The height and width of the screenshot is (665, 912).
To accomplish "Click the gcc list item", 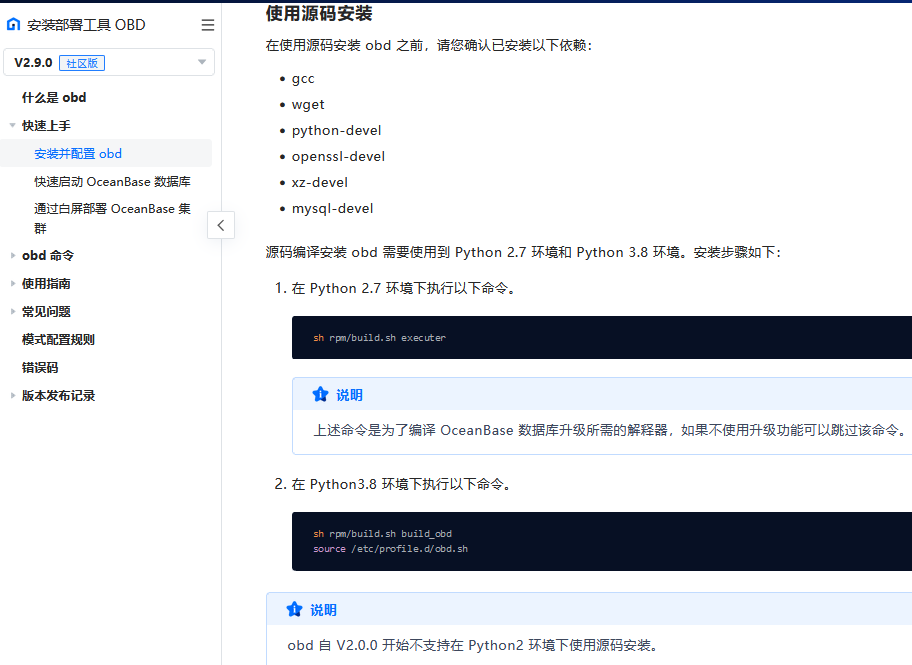I will (303, 79).
